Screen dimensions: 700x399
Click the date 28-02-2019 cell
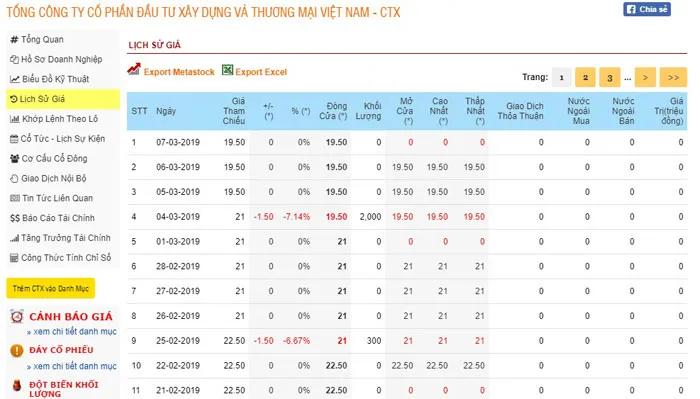[178, 266]
